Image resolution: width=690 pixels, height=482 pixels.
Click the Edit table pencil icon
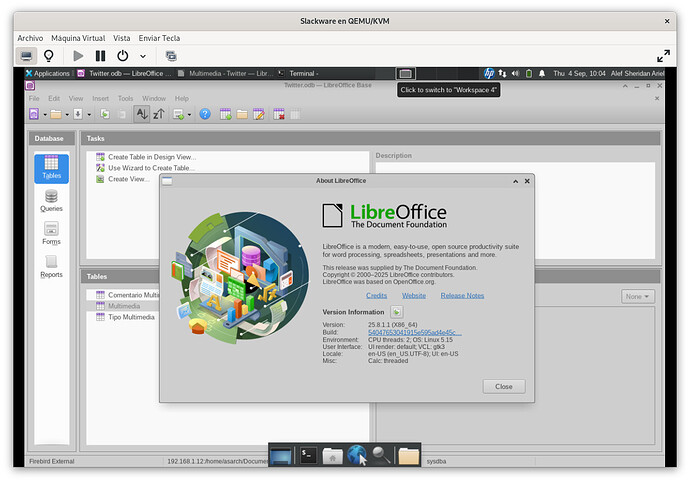(259, 114)
